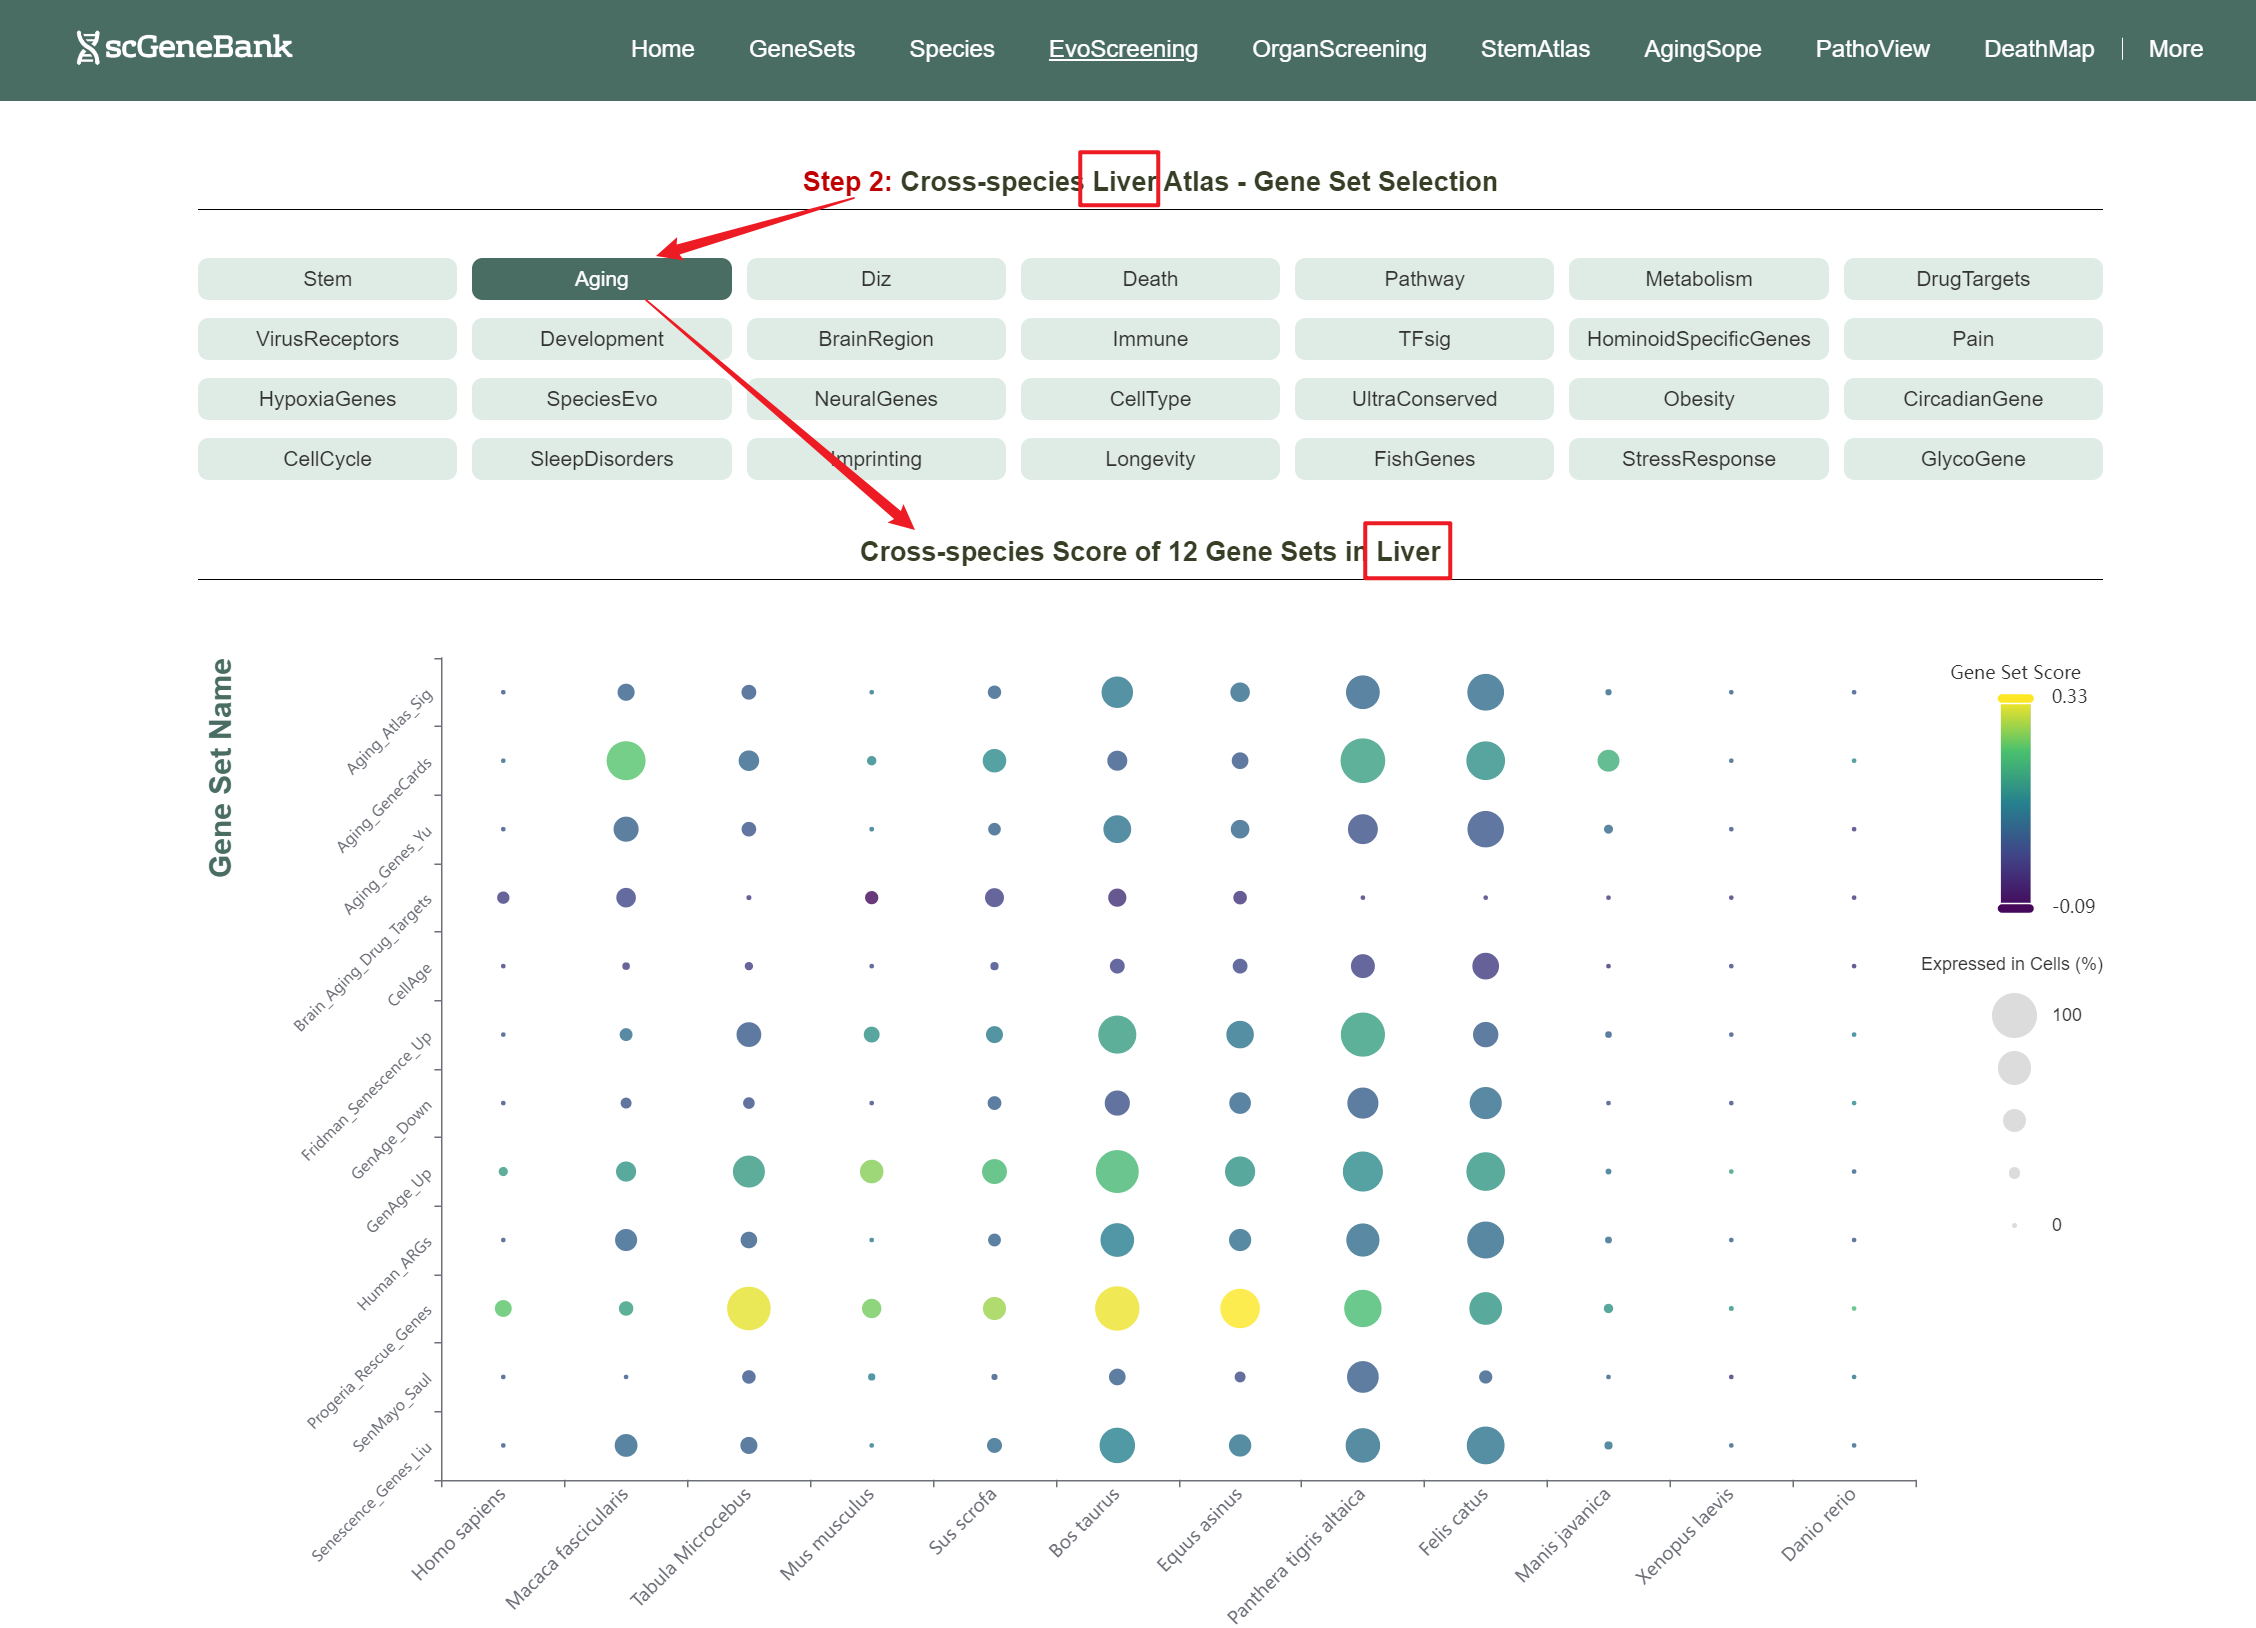This screenshot has height=1628, width=2256.
Task: Click bottom handle of Gene Set Score colorbar
Action: pos(2015,908)
